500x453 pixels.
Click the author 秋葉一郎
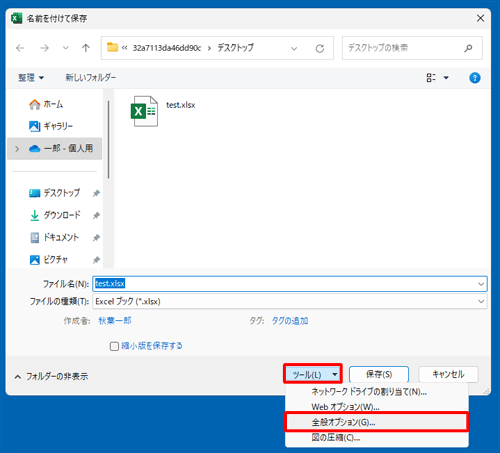click(115, 321)
